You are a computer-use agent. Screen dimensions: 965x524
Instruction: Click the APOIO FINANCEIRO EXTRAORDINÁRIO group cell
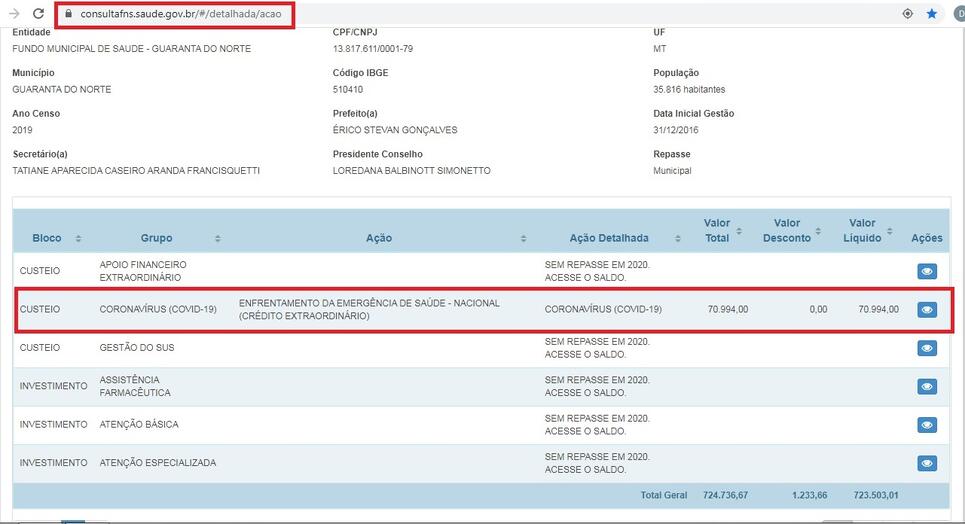tap(143, 271)
